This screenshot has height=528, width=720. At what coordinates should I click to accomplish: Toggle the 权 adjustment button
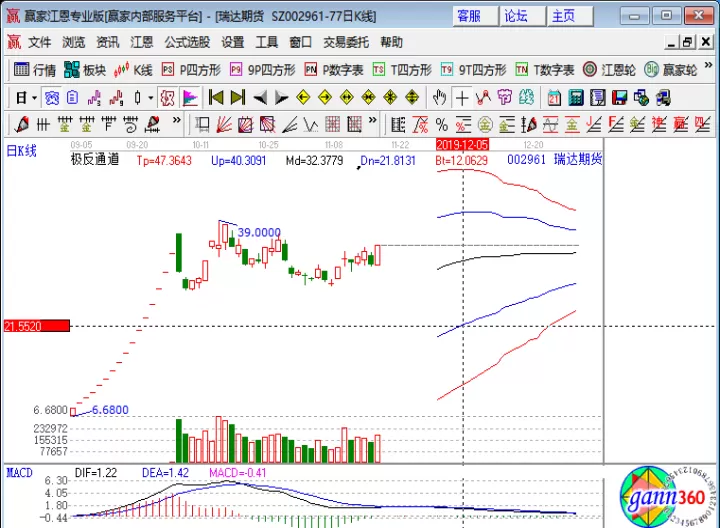[168, 97]
